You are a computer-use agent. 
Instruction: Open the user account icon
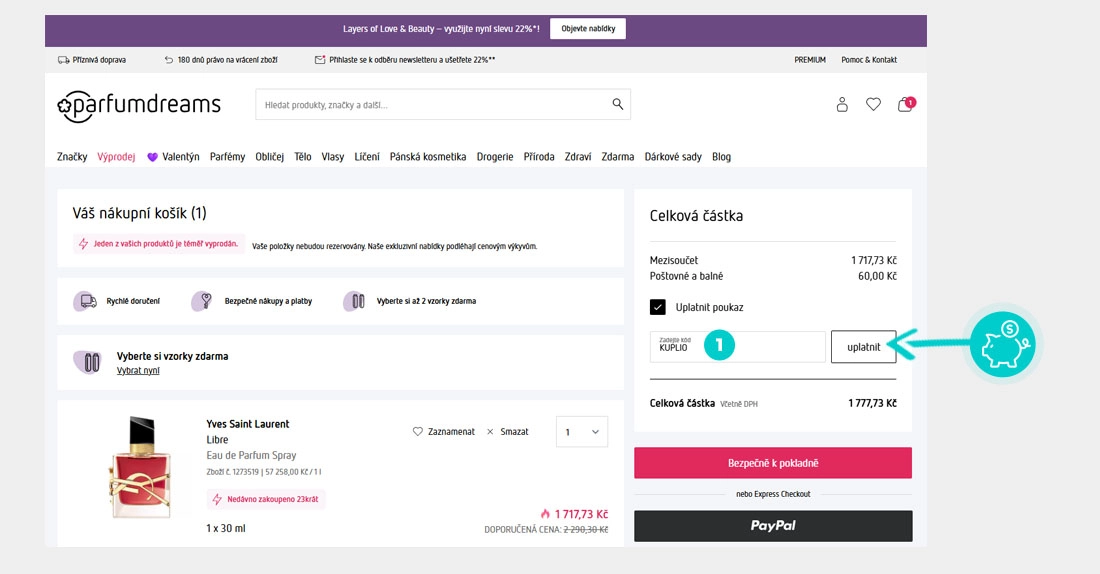tap(842, 105)
